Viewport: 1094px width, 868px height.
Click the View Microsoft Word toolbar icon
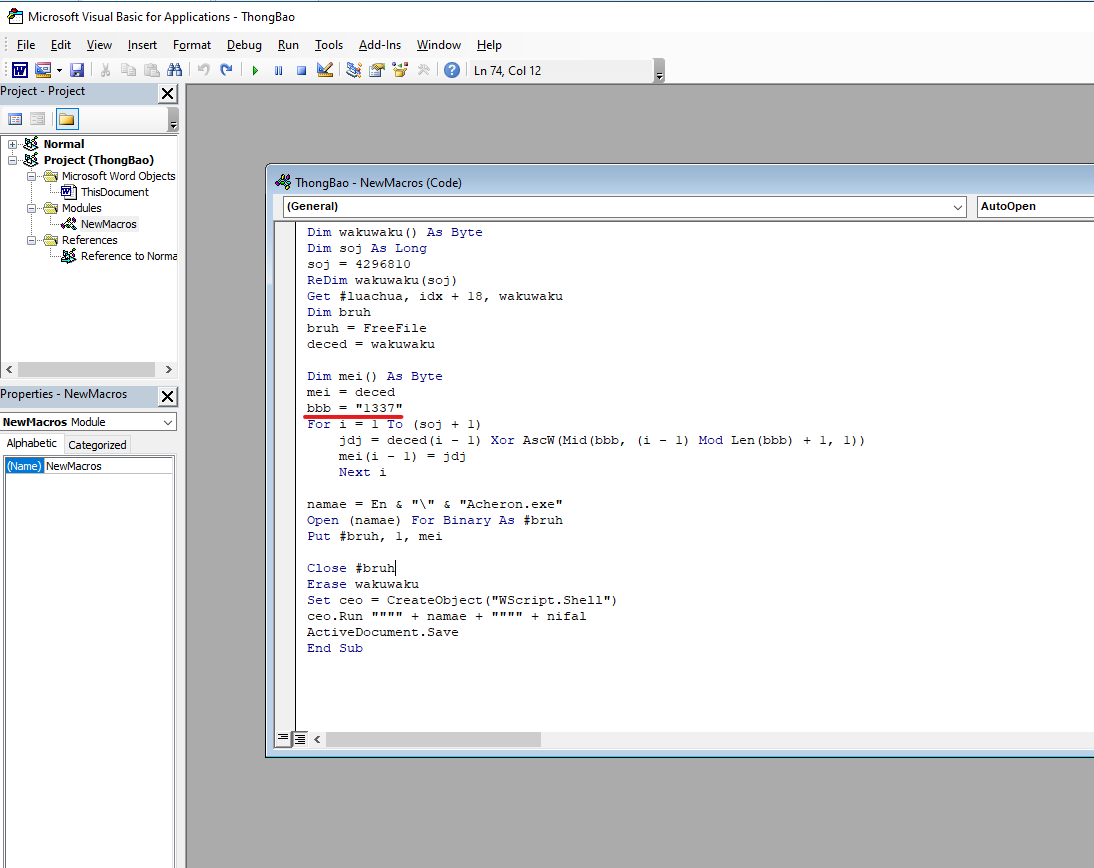pyautogui.click(x=20, y=70)
